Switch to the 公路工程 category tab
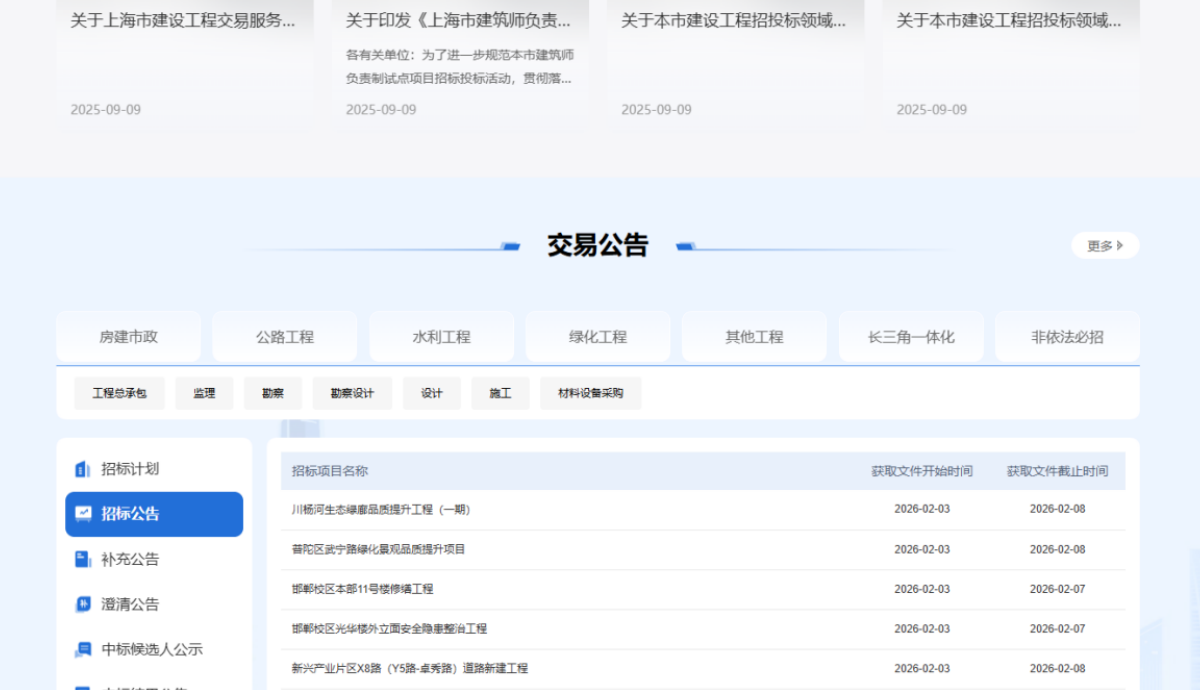Viewport: 1200px width, 690px height. point(285,337)
